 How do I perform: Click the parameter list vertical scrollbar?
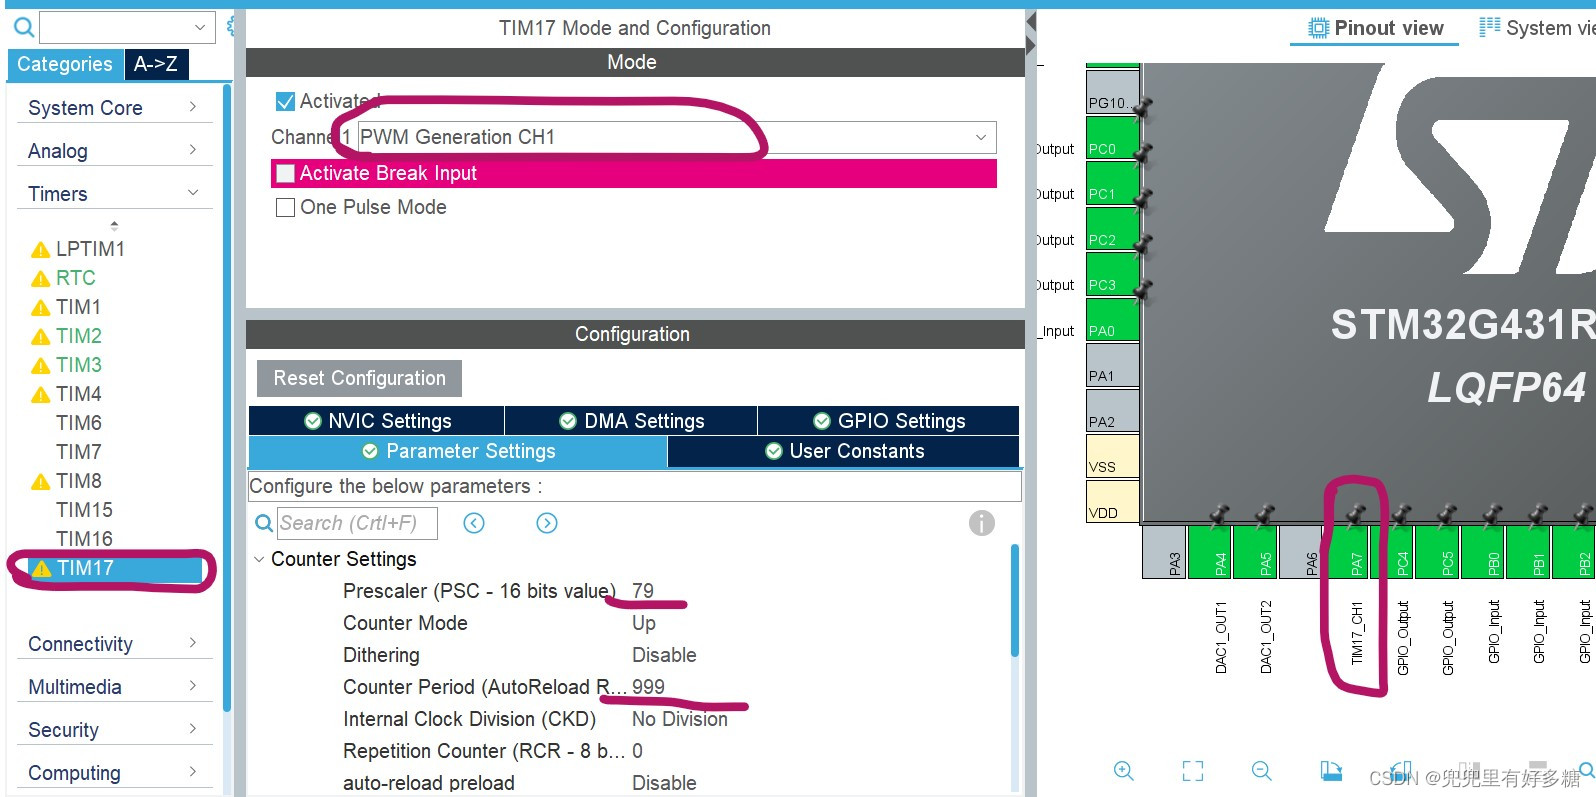(x=1014, y=600)
